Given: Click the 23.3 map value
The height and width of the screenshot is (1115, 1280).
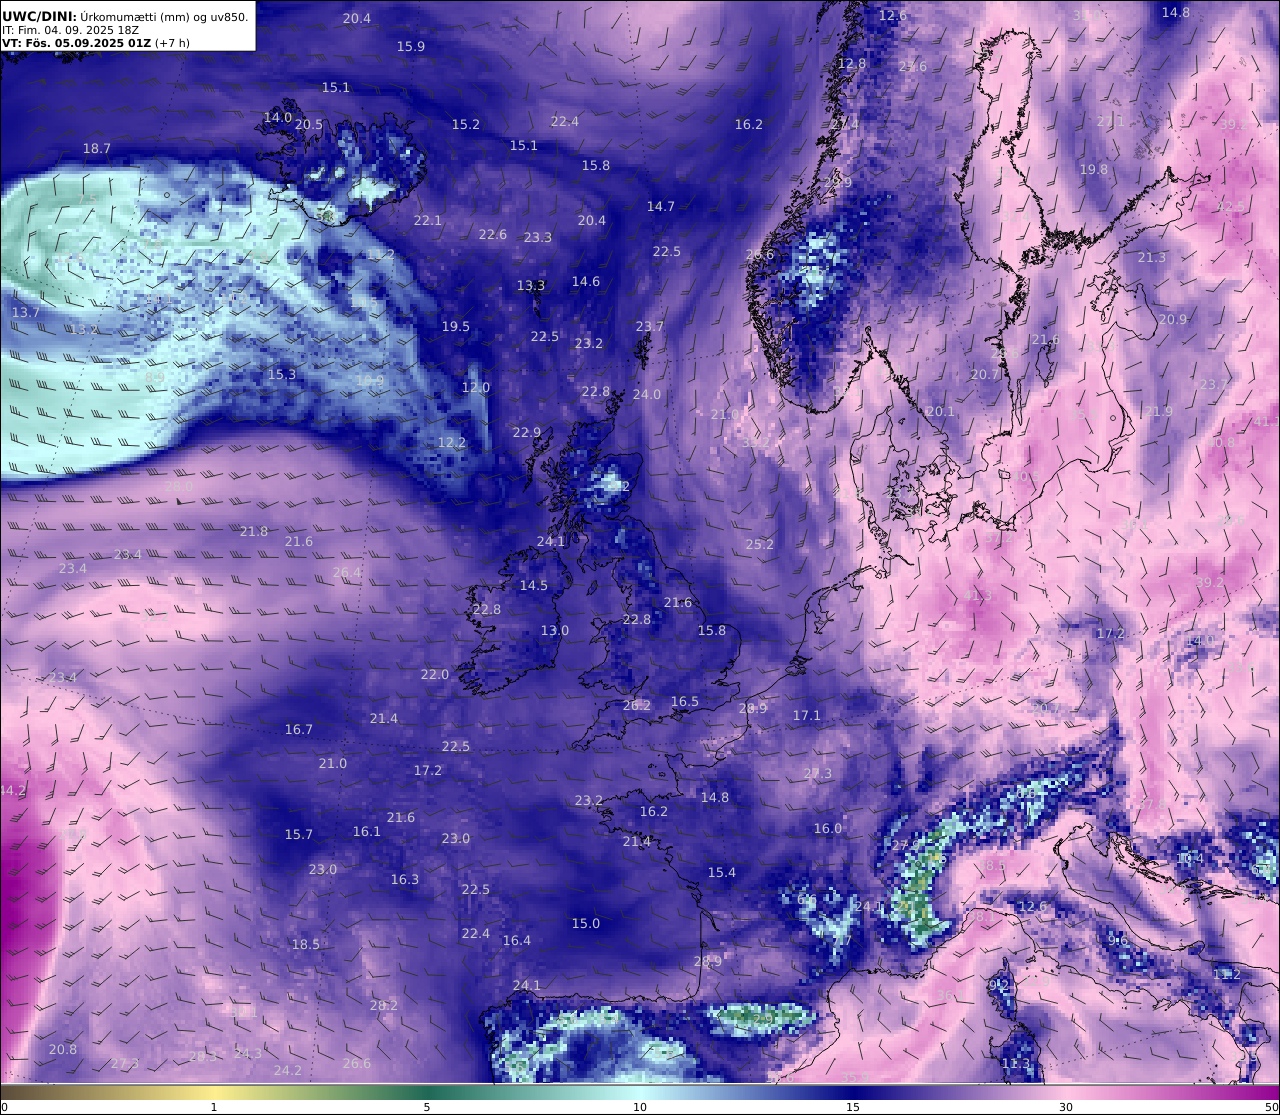Looking at the screenshot, I should tap(538, 238).
